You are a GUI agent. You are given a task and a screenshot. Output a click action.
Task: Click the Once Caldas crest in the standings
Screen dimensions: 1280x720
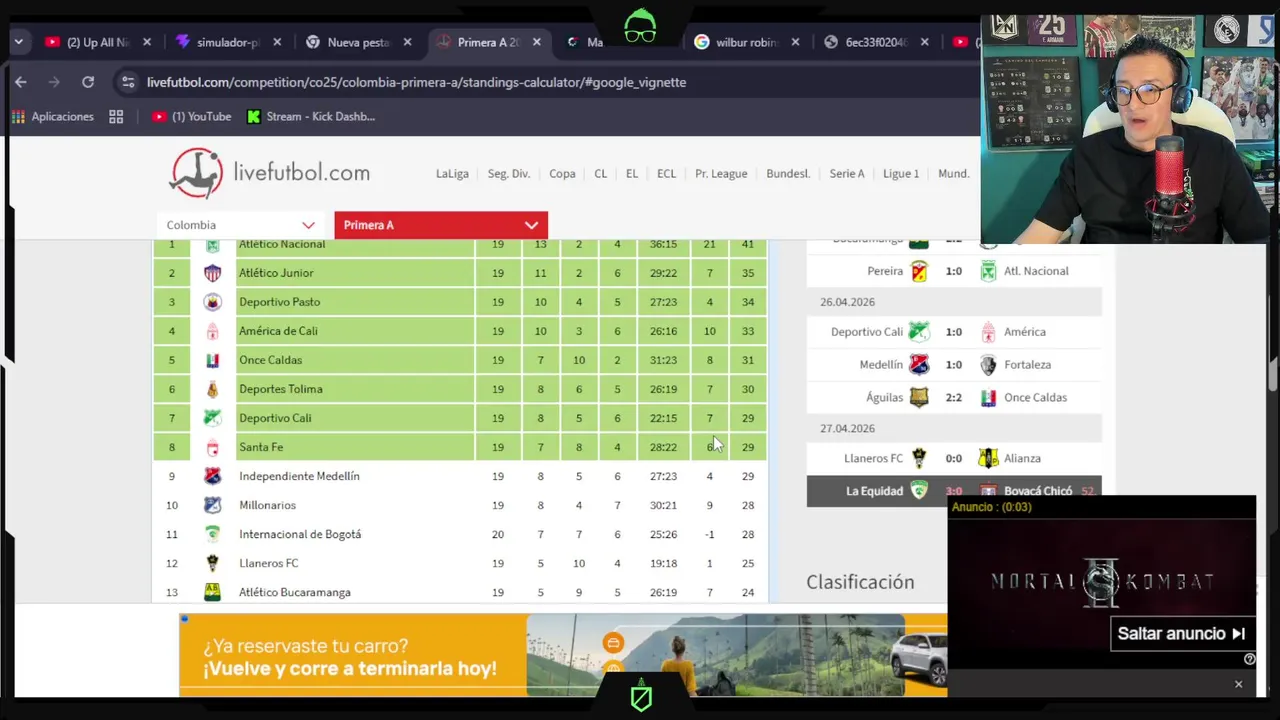click(212, 360)
